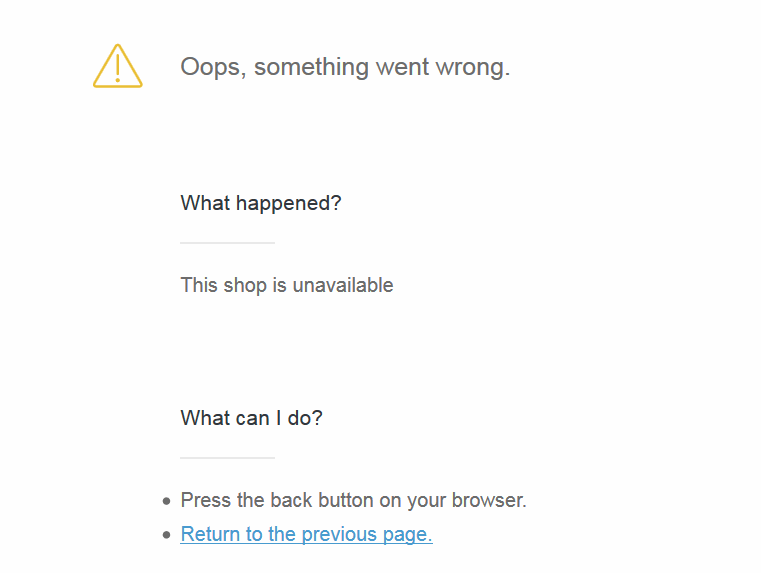This screenshot has width=761, height=573.
Task: Select the "What can I do?" subheading
Action: (251, 418)
